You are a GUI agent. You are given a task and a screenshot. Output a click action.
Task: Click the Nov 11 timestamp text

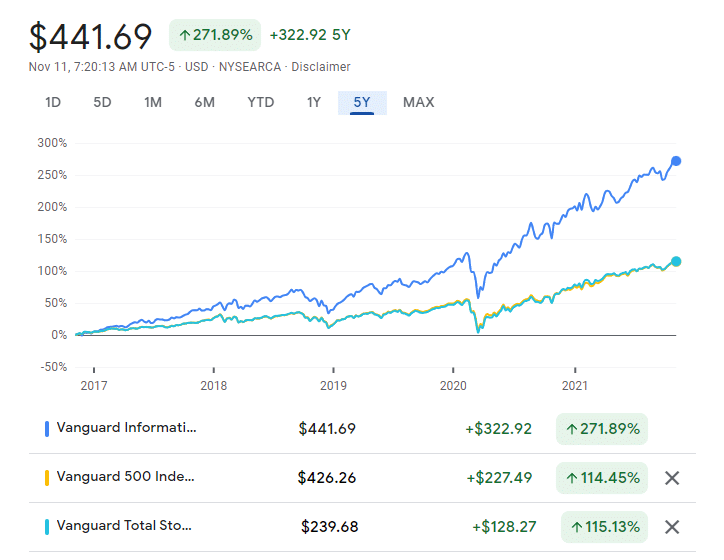point(102,67)
